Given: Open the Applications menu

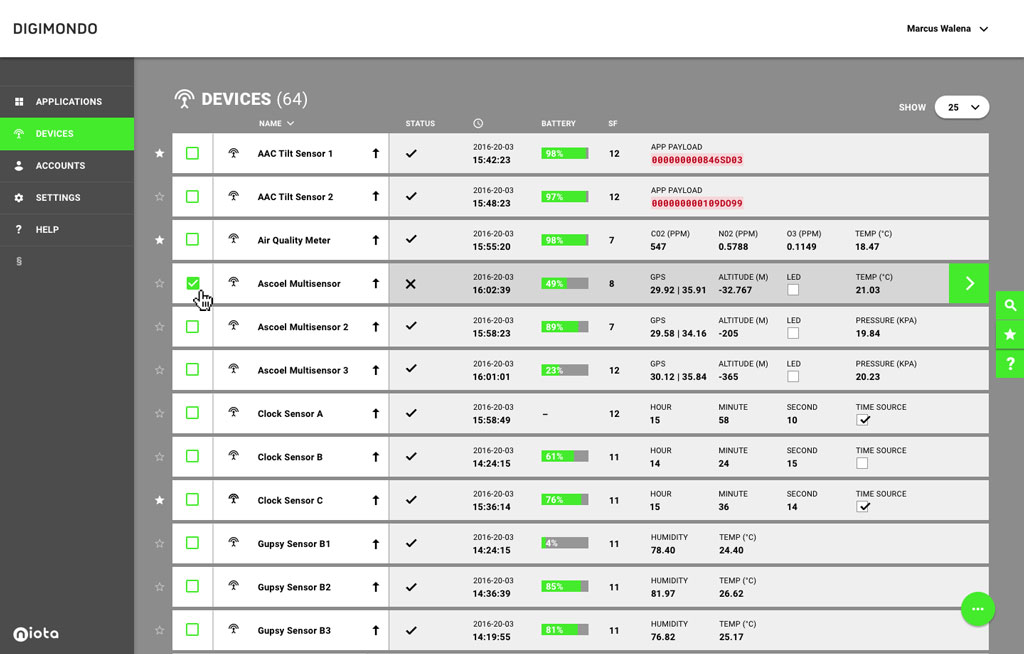Looking at the screenshot, I should point(67,102).
